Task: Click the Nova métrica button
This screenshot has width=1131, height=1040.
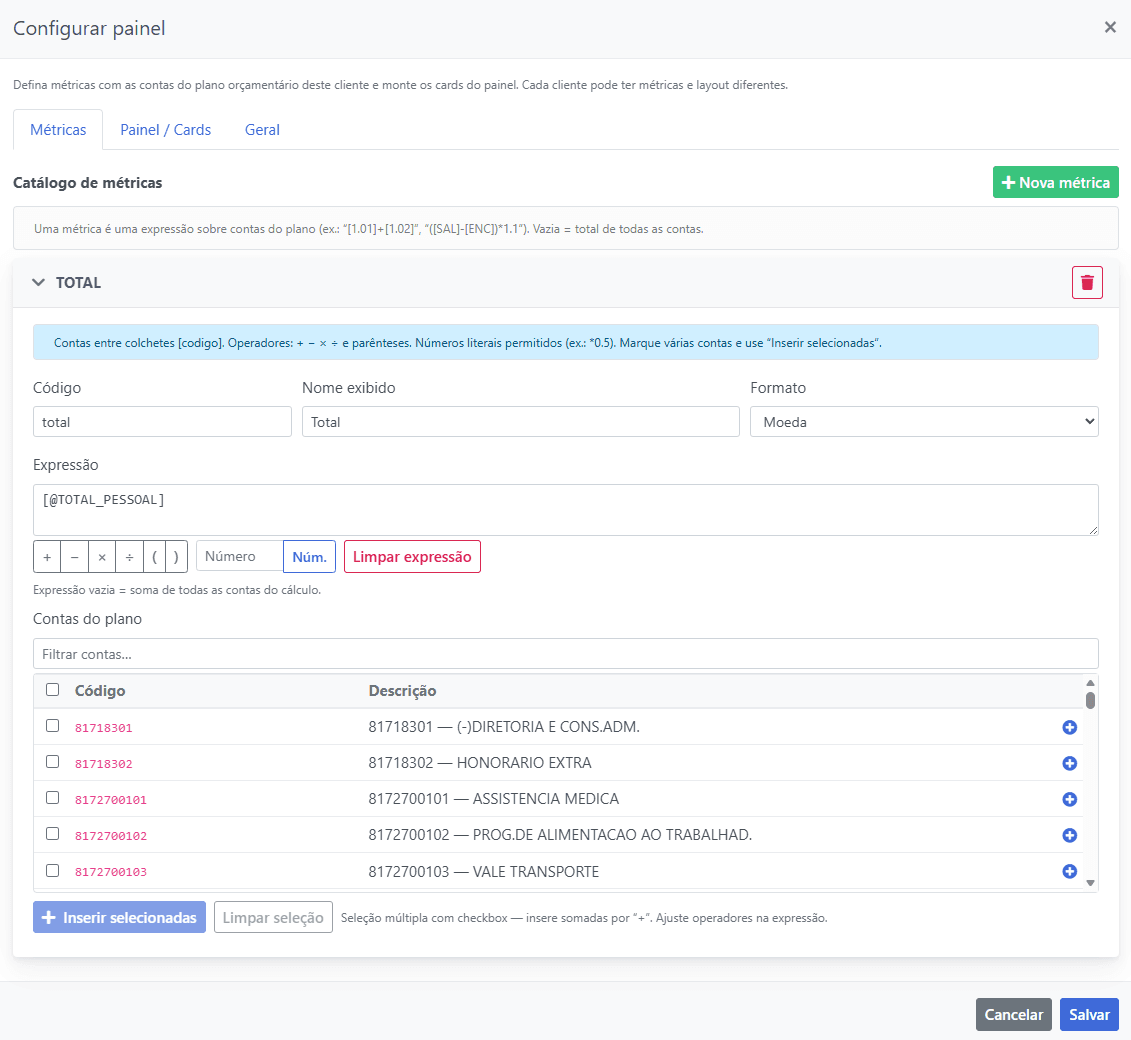Action: pyautogui.click(x=1055, y=182)
